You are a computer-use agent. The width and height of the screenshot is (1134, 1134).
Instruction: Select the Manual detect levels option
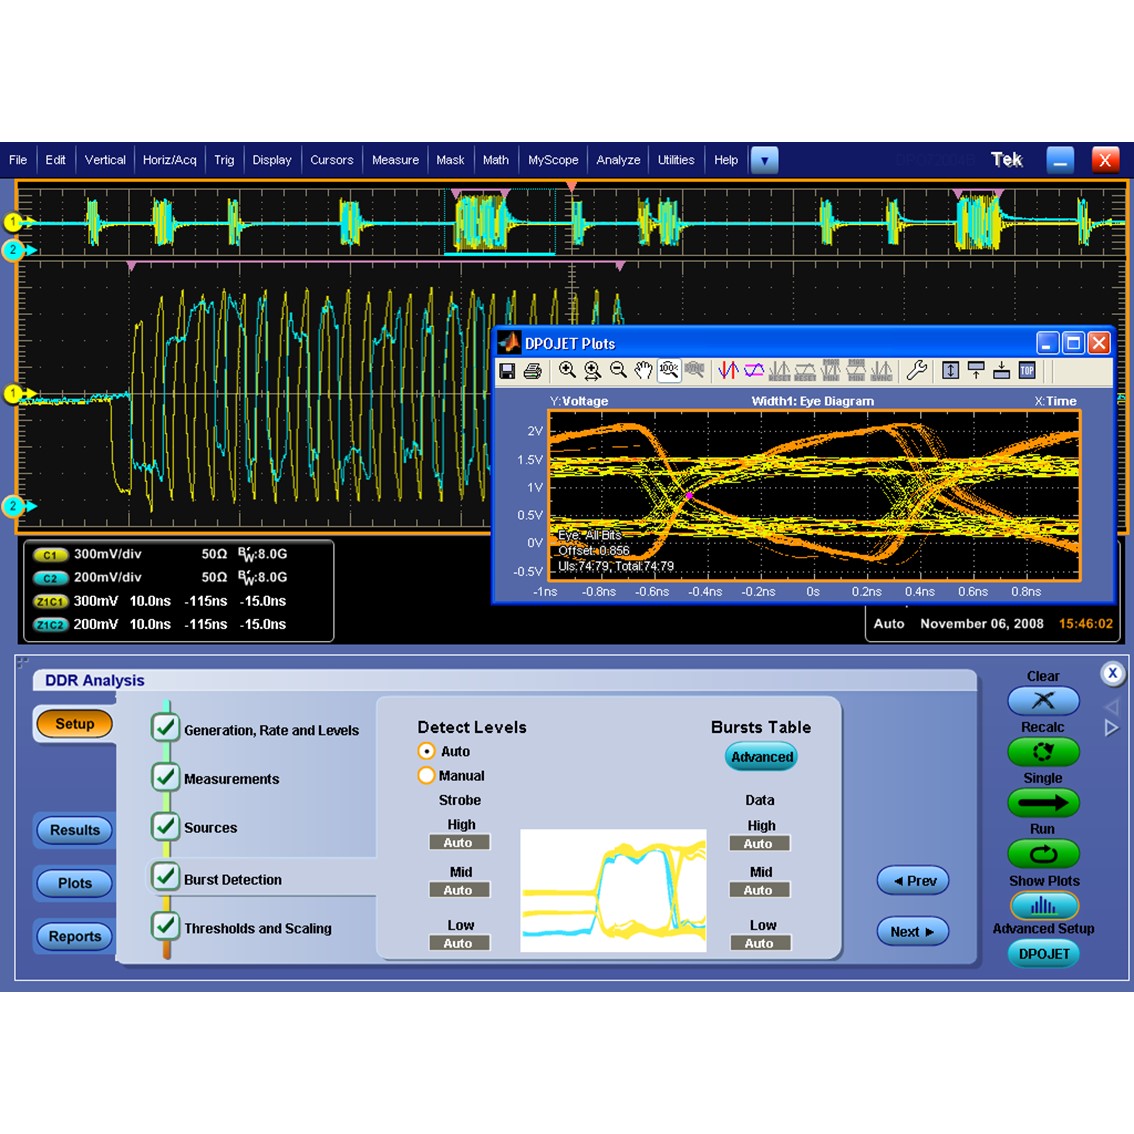426,775
